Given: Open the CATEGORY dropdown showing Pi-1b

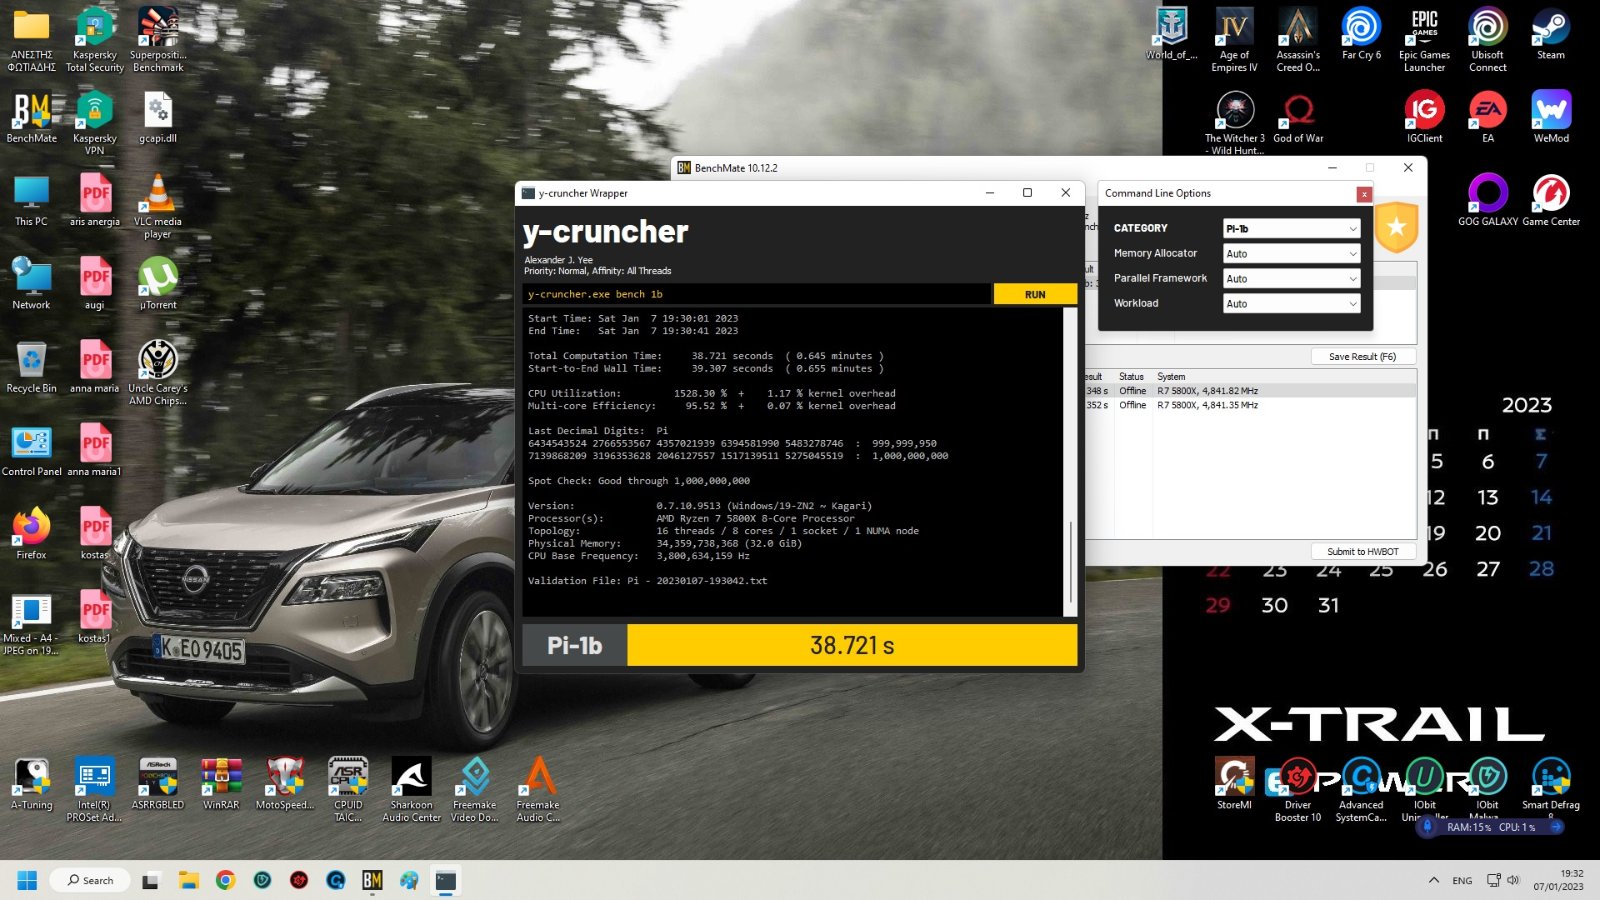Looking at the screenshot, I should point(1291,228).
